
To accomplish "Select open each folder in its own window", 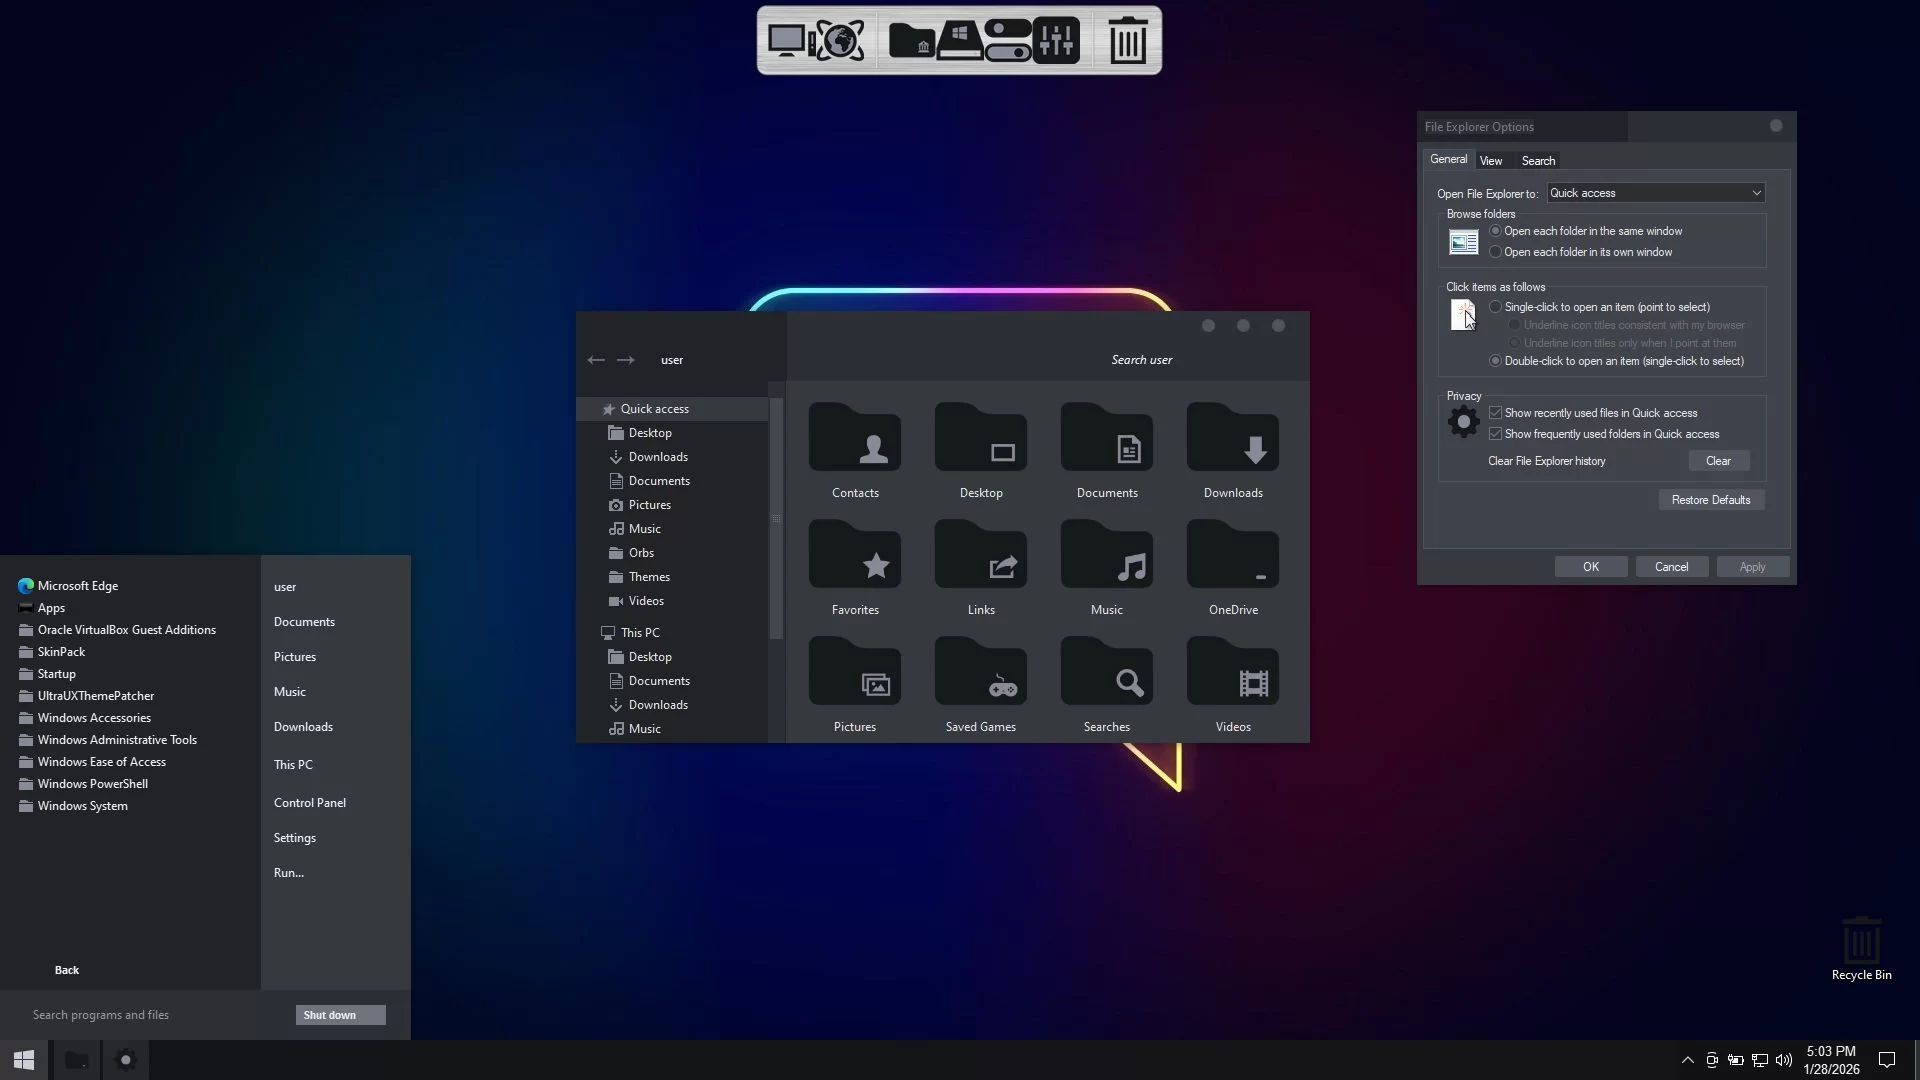I will [1496, 252].
